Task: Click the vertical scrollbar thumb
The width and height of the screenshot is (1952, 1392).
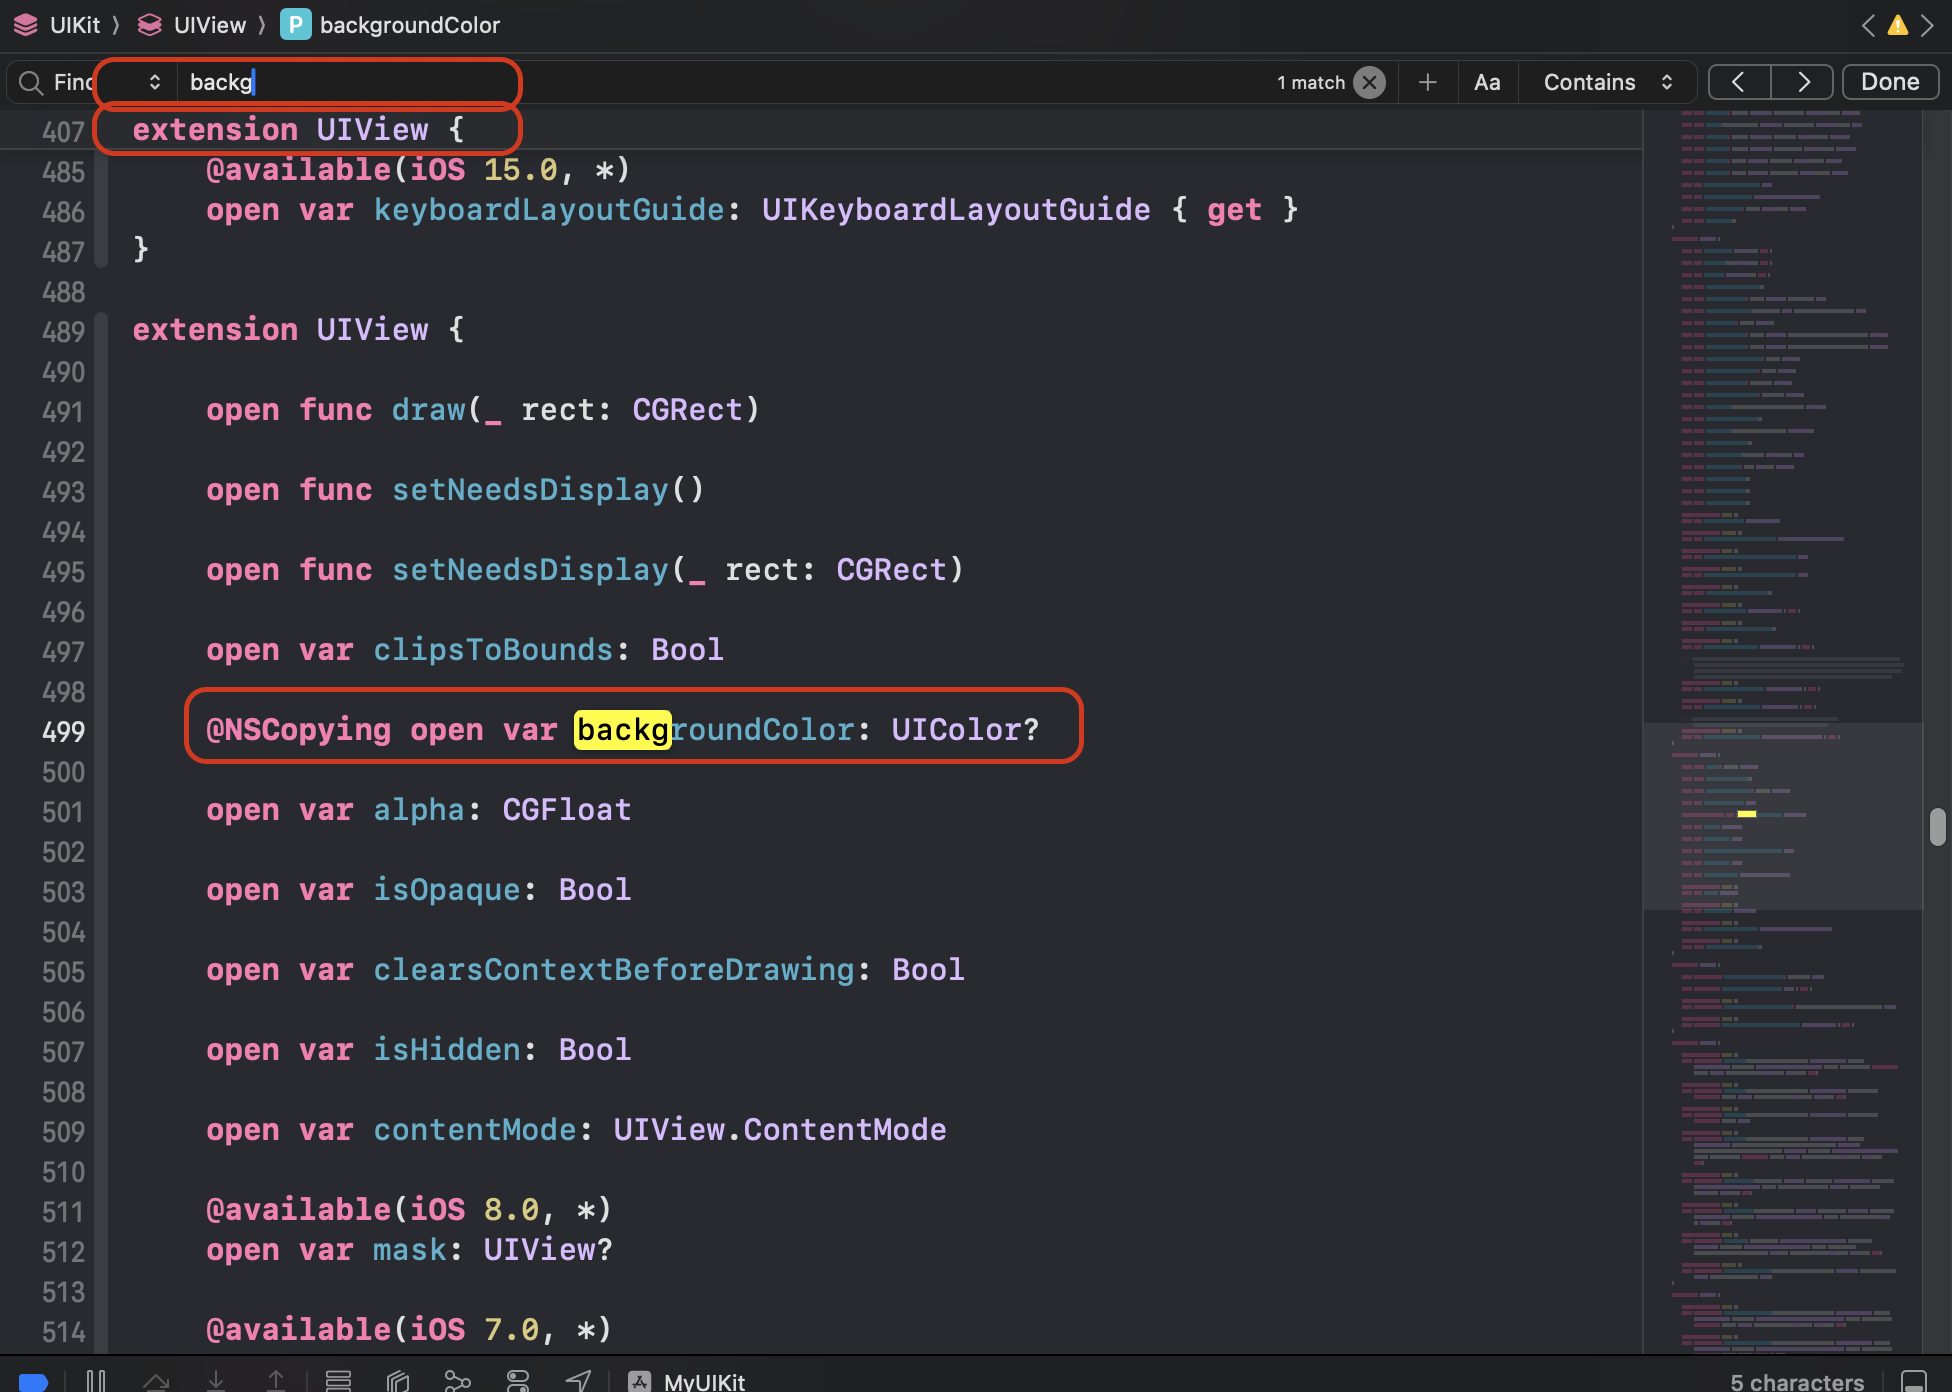Action: [x=1937, y=826]
